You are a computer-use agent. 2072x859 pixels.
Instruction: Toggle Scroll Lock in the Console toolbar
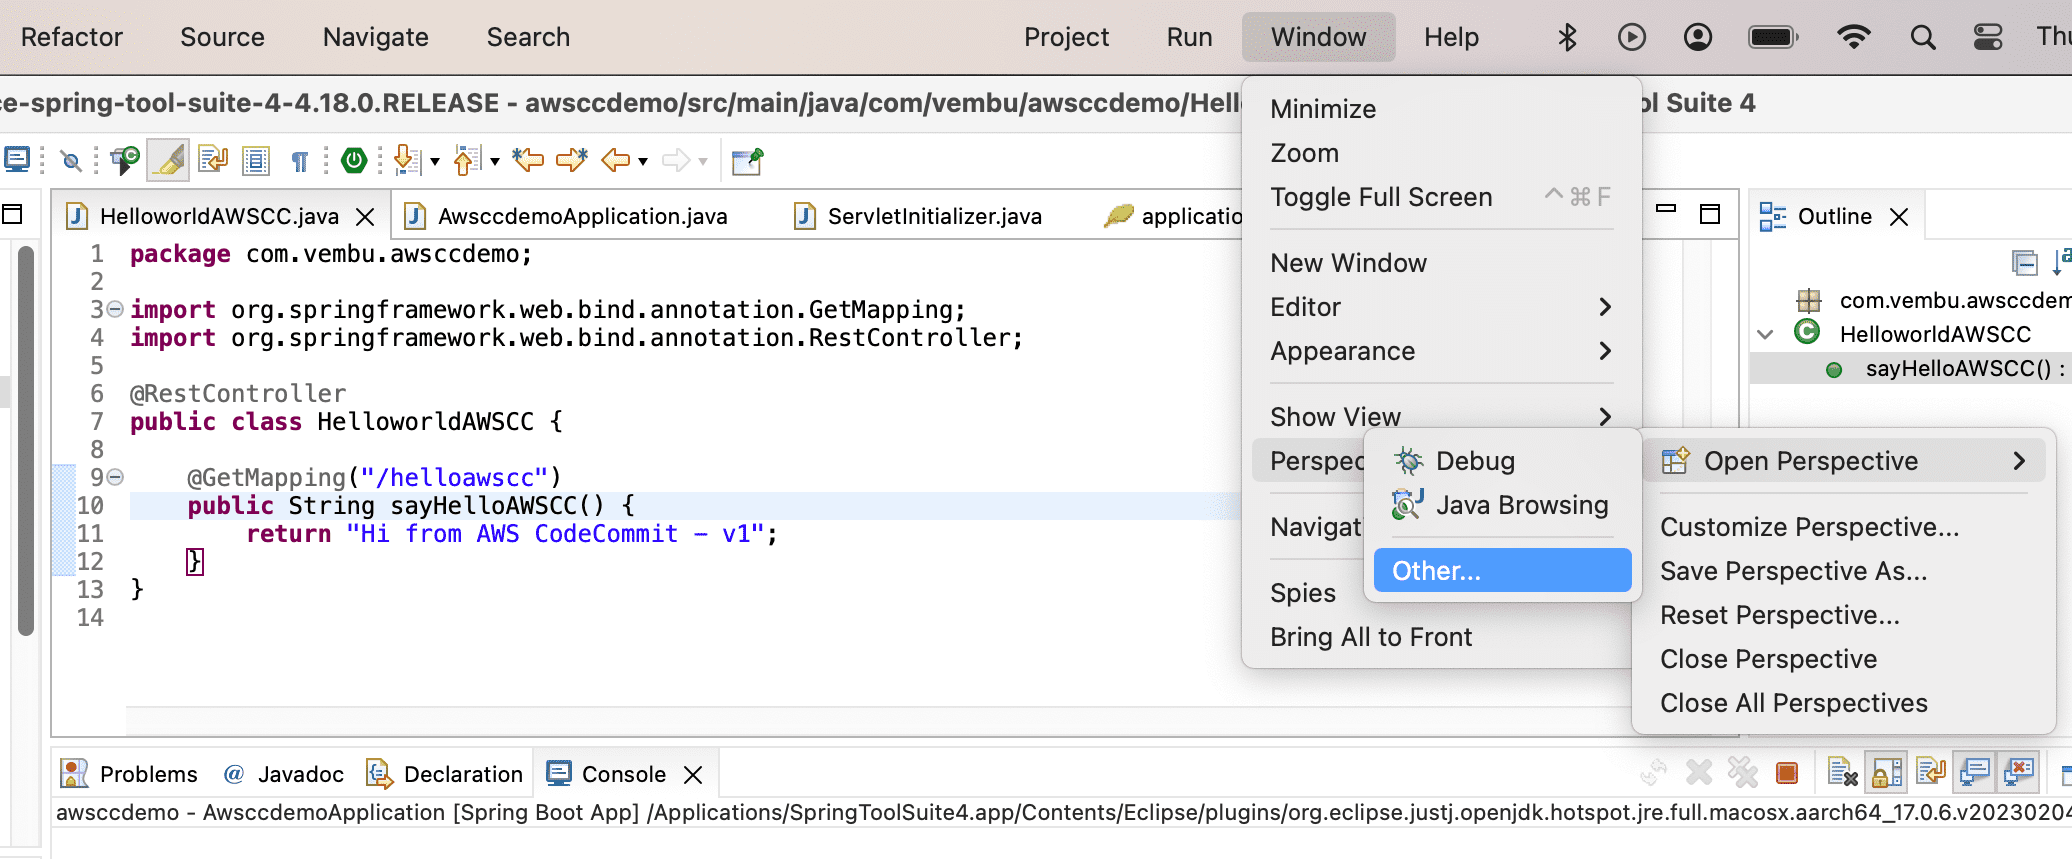(x=1887, y=772)
